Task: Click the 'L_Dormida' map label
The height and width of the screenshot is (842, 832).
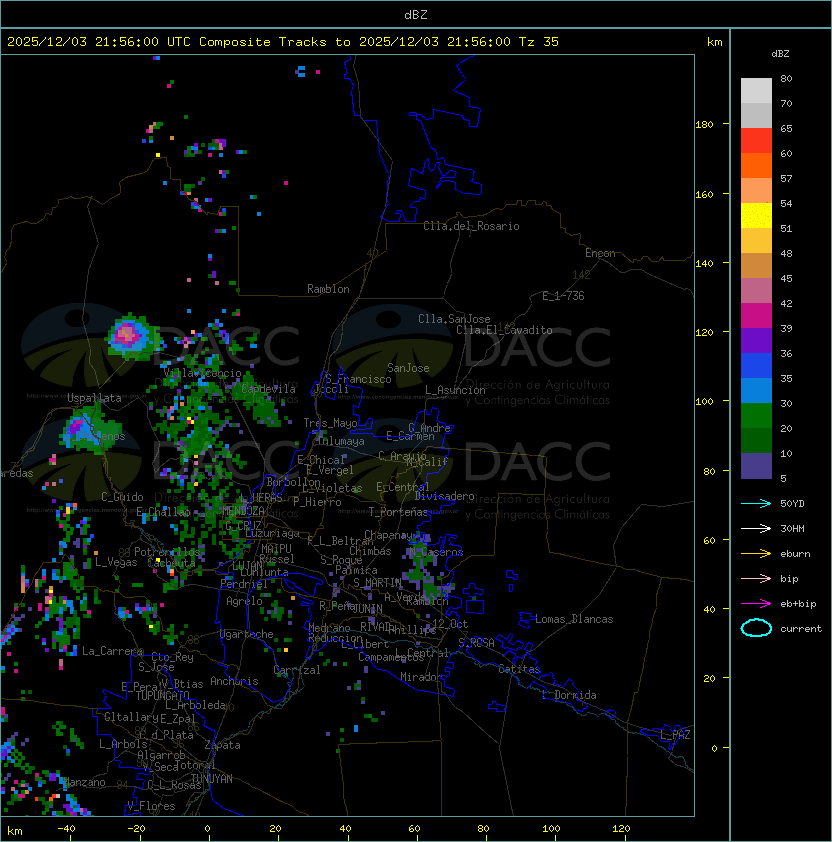Action: tap(569, 695)
